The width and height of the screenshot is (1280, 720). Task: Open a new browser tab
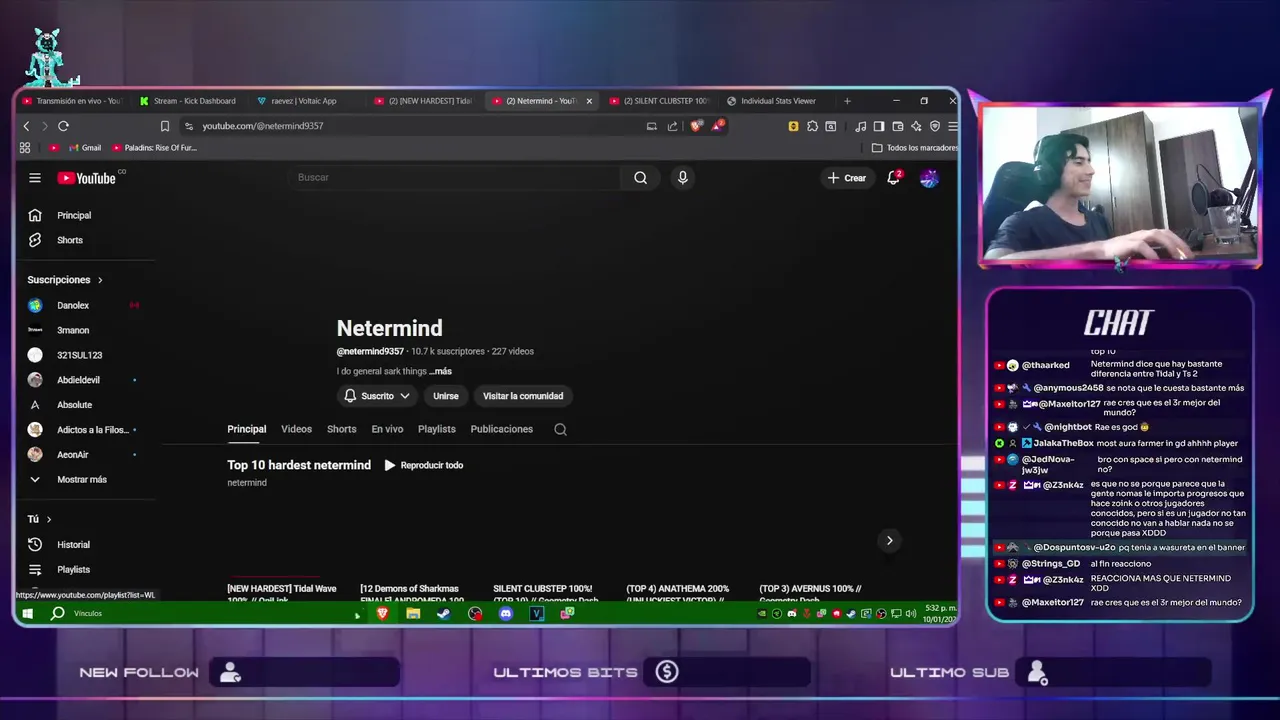tap(847, 101)
